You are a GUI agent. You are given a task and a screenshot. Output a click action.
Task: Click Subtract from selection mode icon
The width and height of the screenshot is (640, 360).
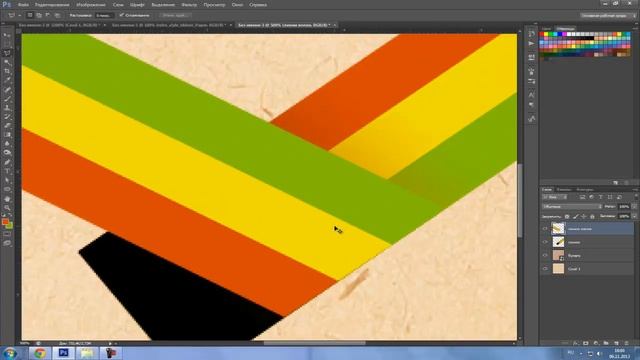[48, 15]
